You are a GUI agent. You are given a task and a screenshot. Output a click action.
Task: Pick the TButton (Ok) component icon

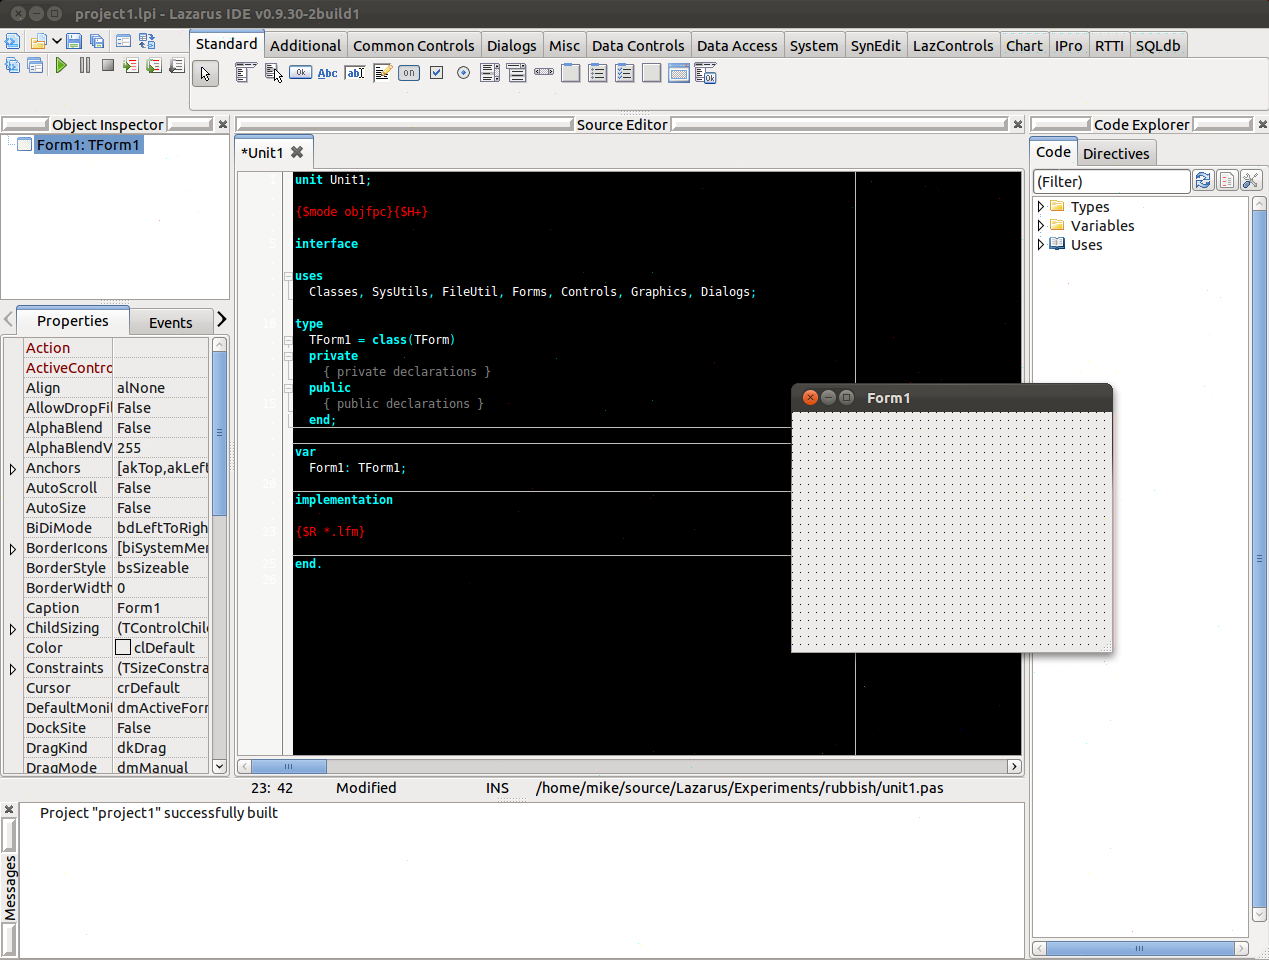point(300,73)
